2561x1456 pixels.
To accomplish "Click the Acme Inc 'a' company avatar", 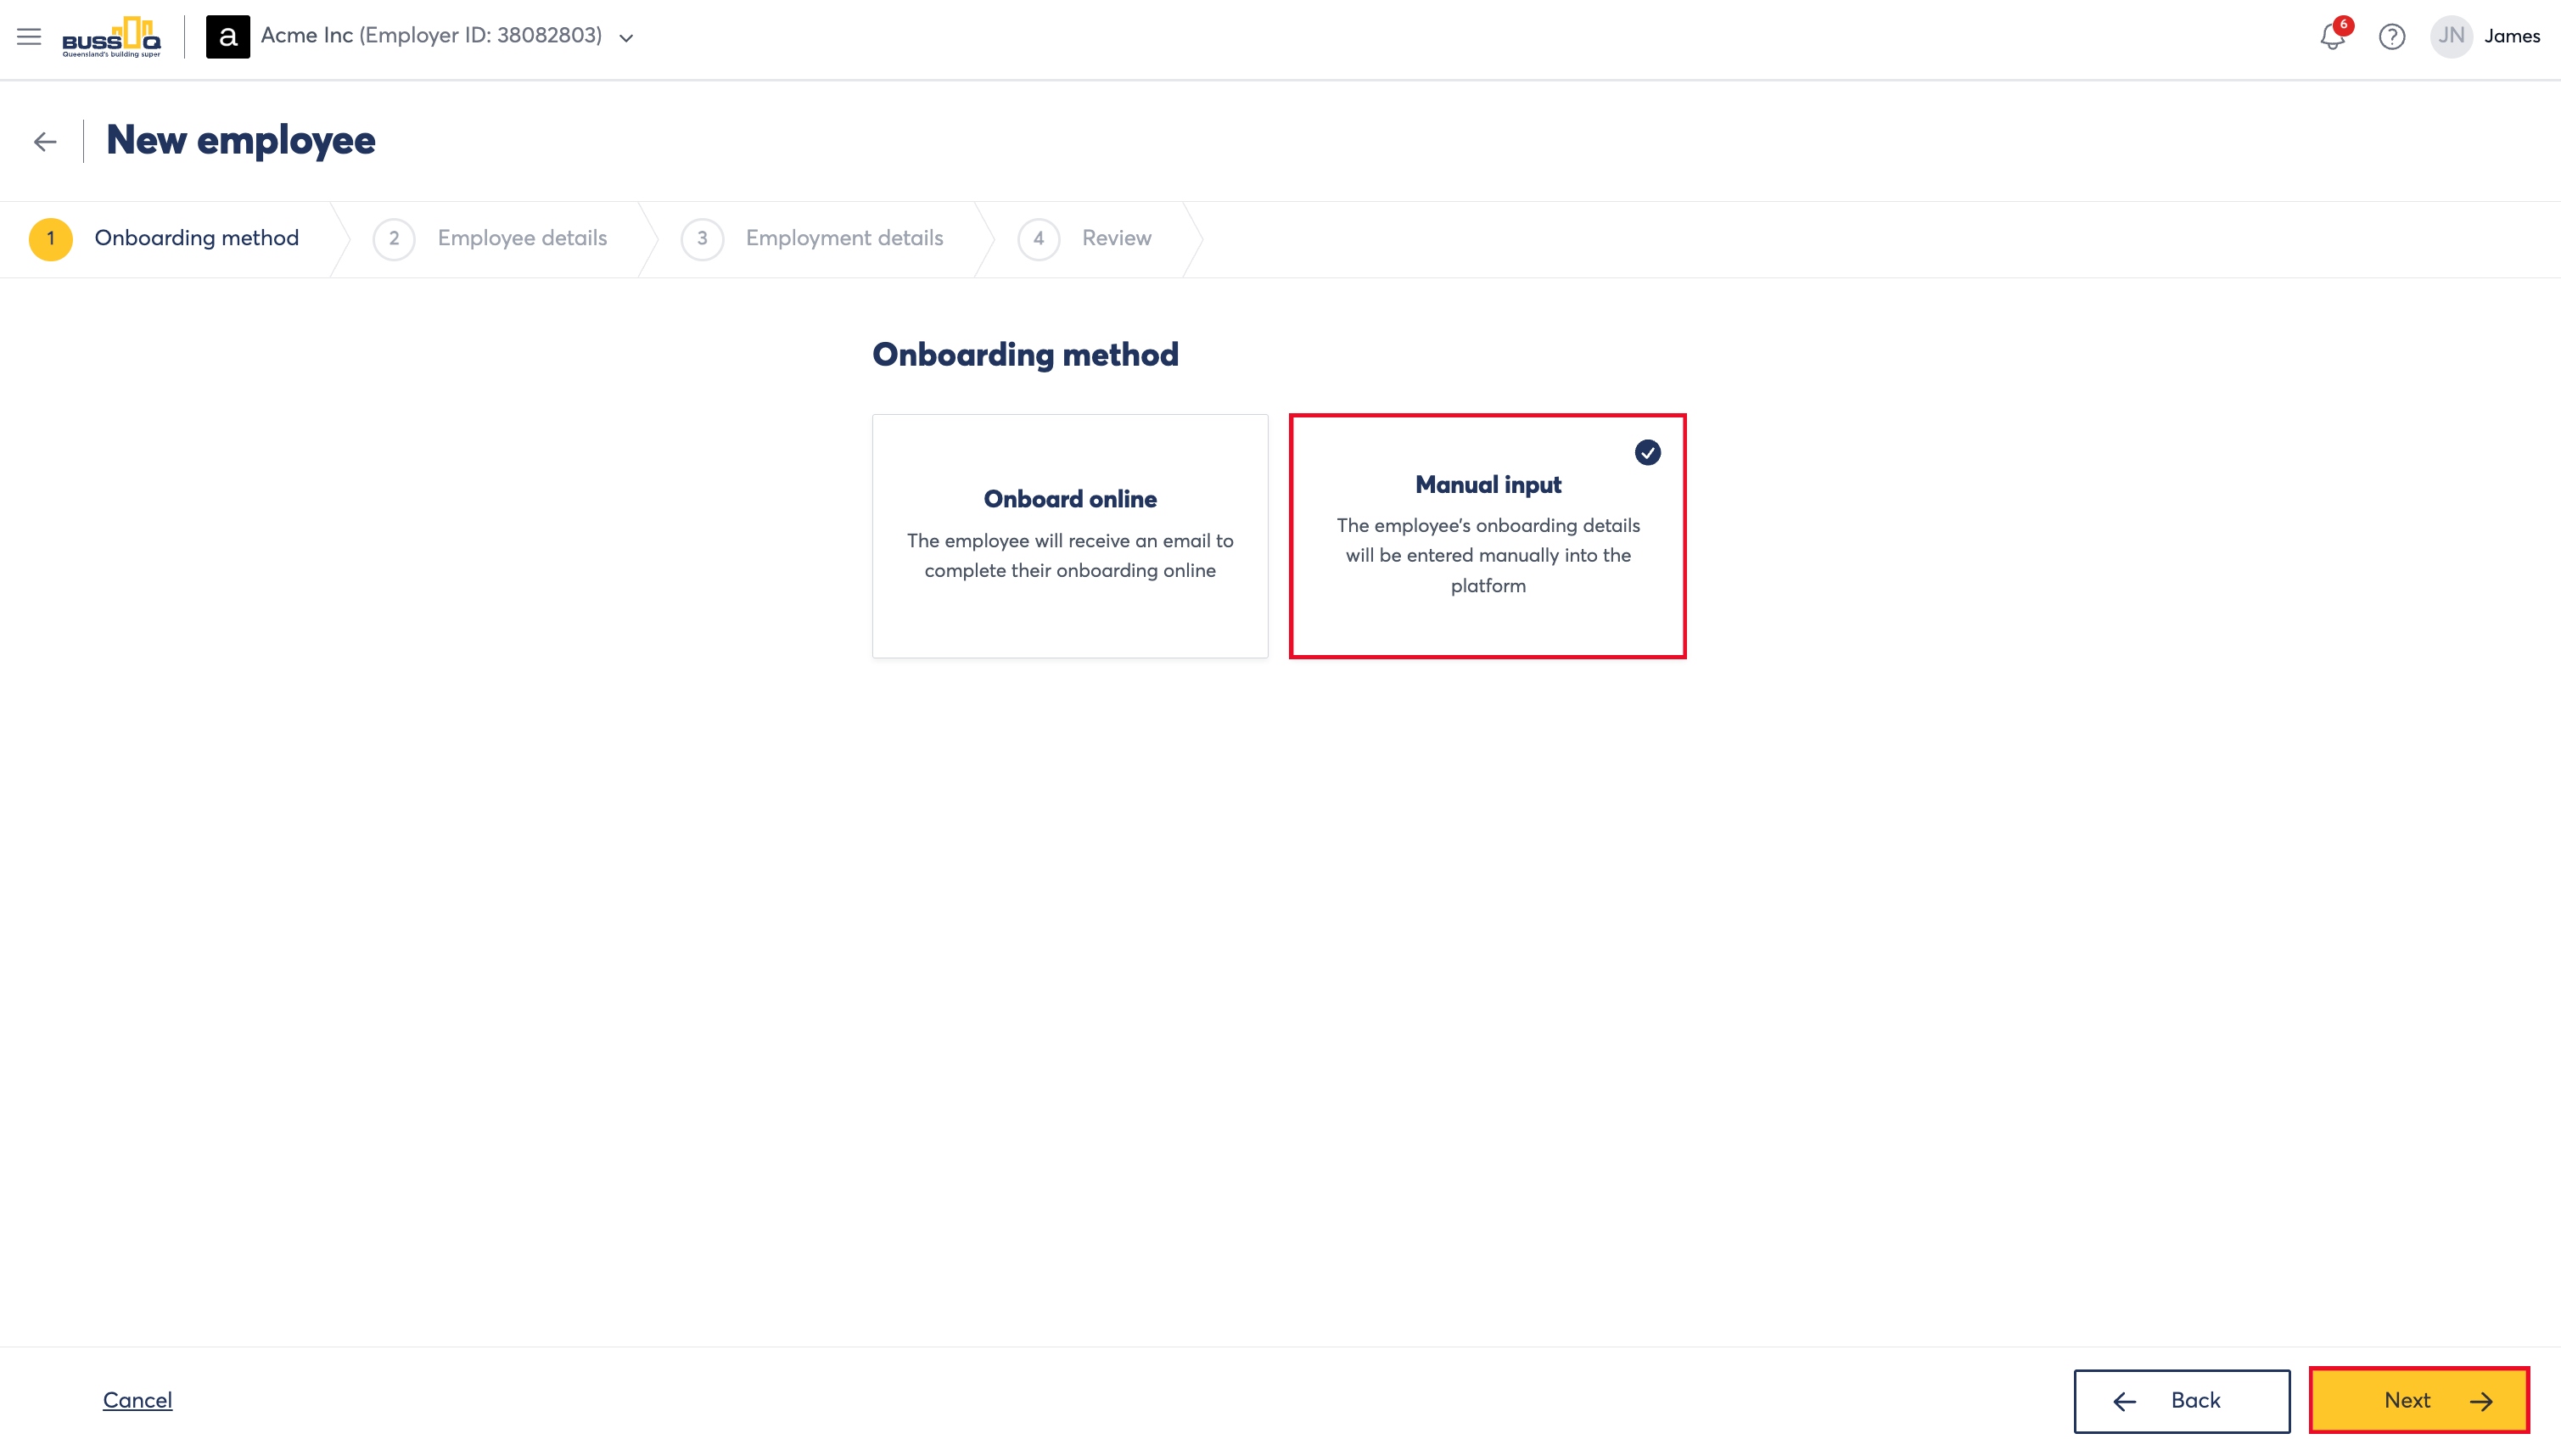I will click(228, 37).
